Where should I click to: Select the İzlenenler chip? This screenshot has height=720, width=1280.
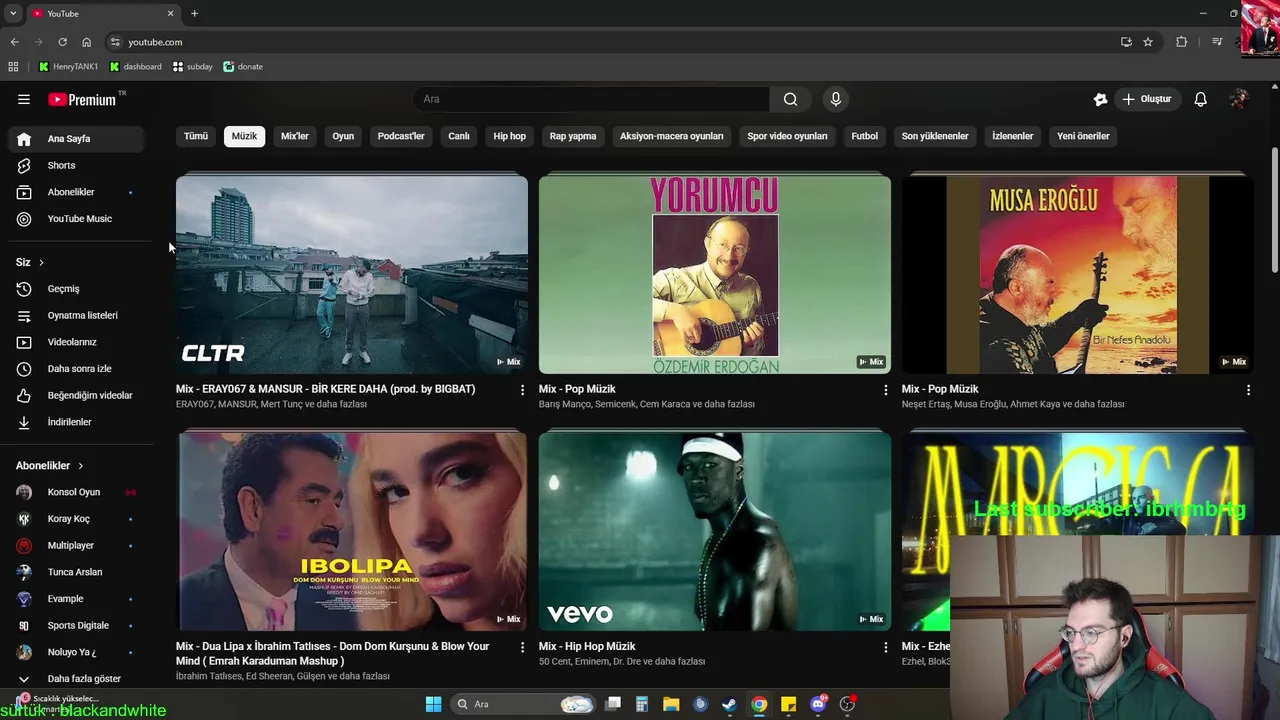(x=1012, y=136)
